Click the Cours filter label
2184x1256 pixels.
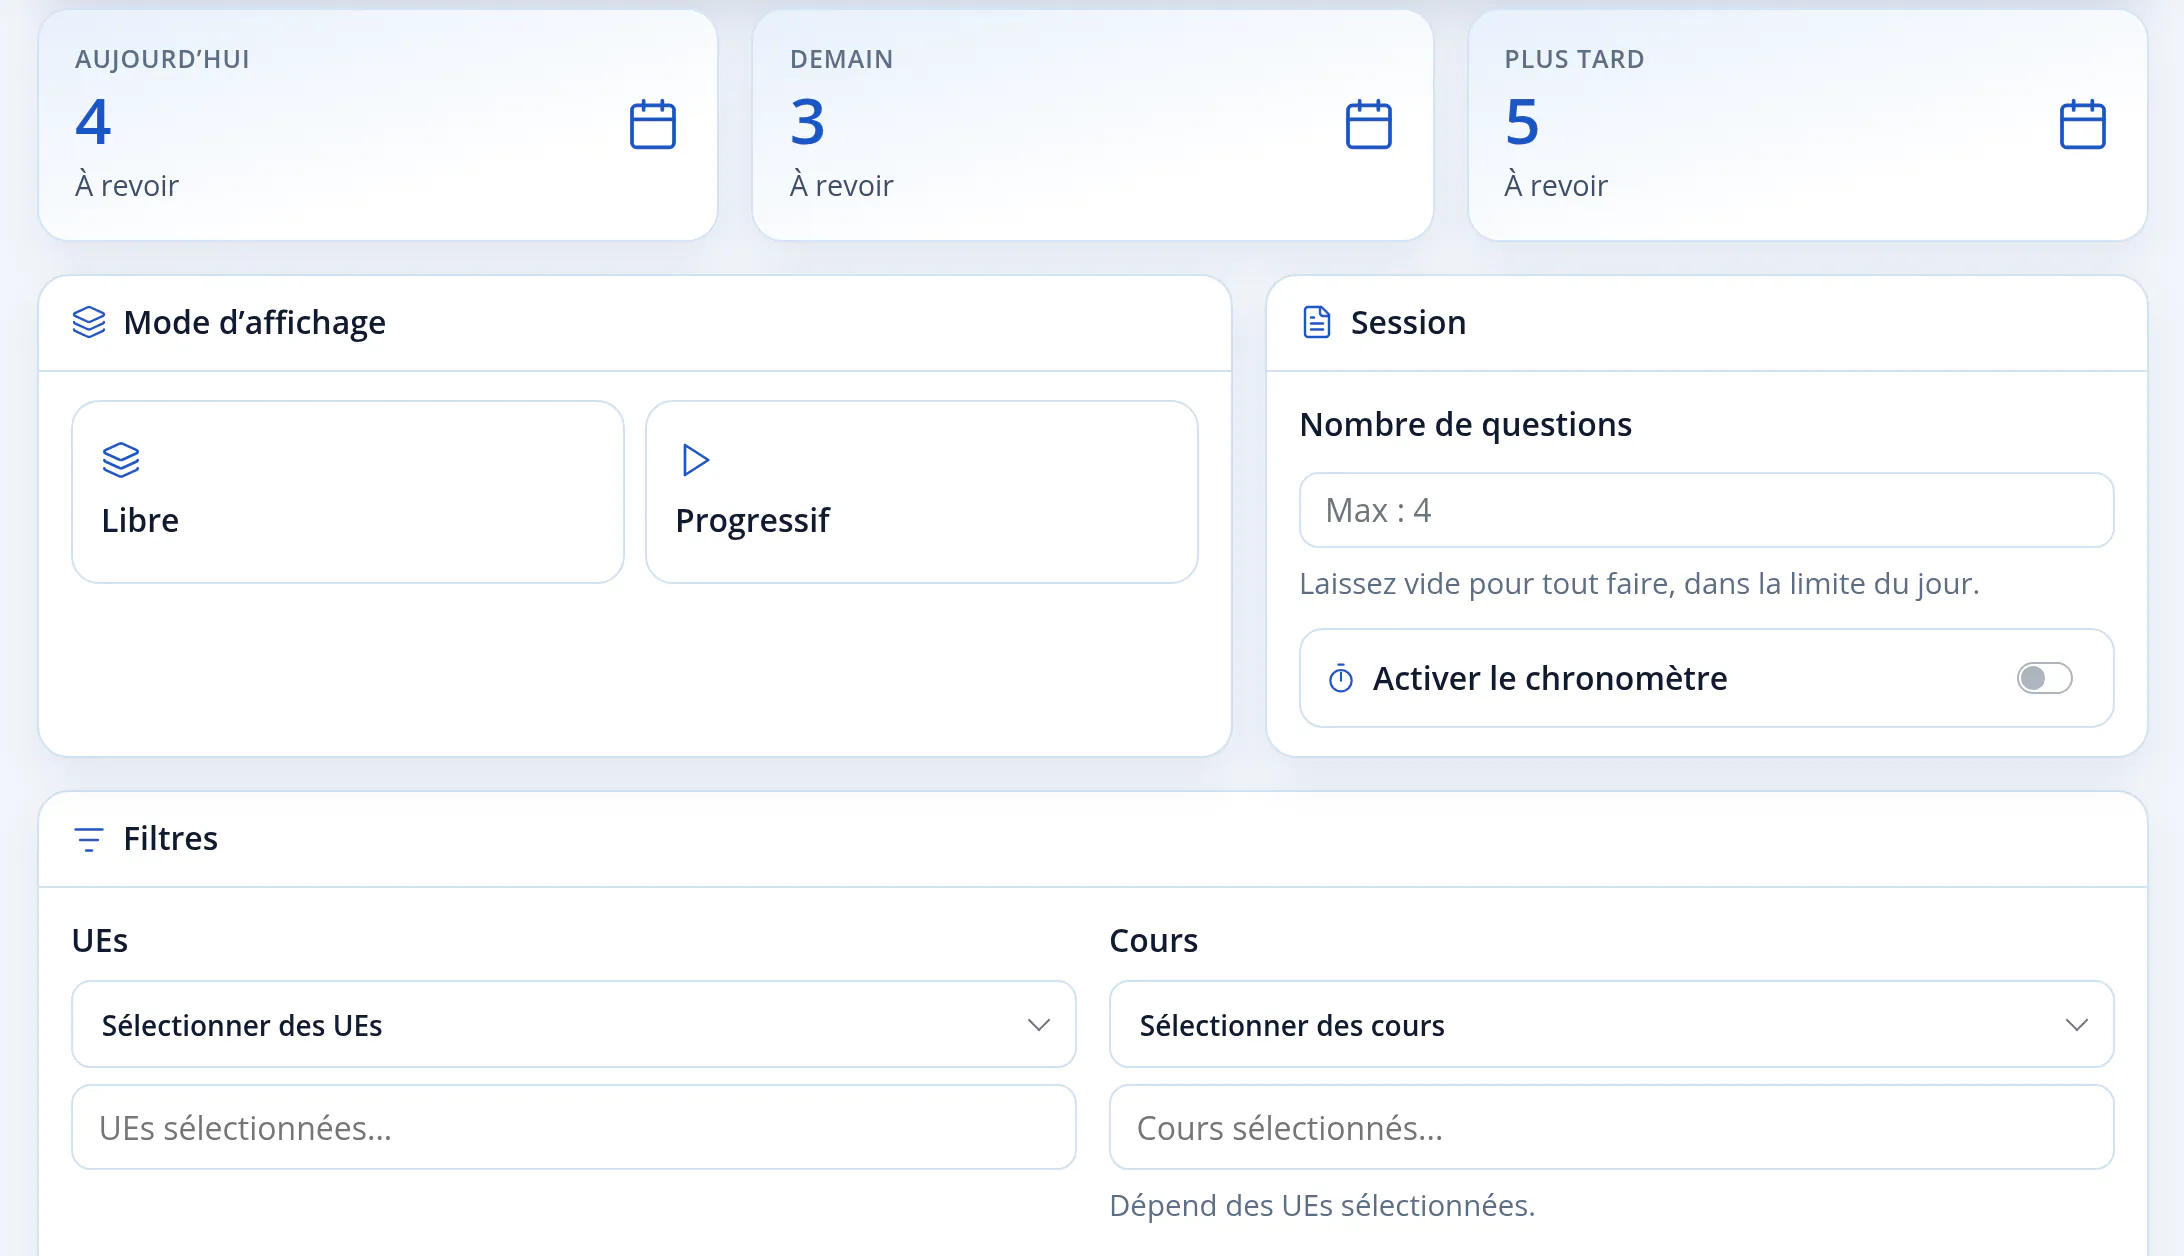pos(1153,941)
